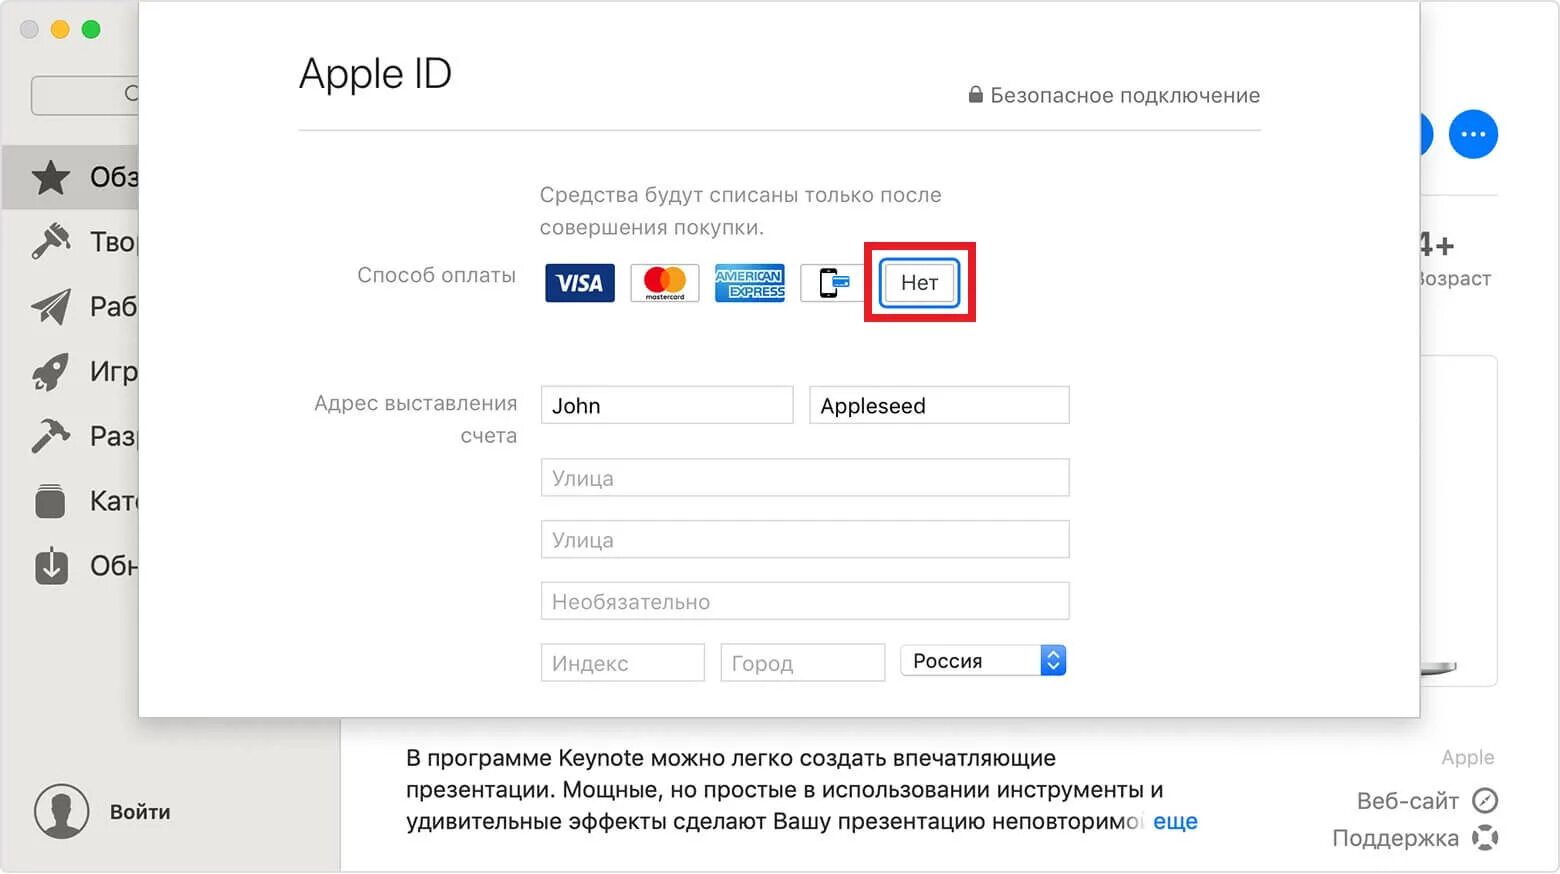Open the Updates download arrow icon
Viewport: 1560px width, 874px height.
coord(51,565)
